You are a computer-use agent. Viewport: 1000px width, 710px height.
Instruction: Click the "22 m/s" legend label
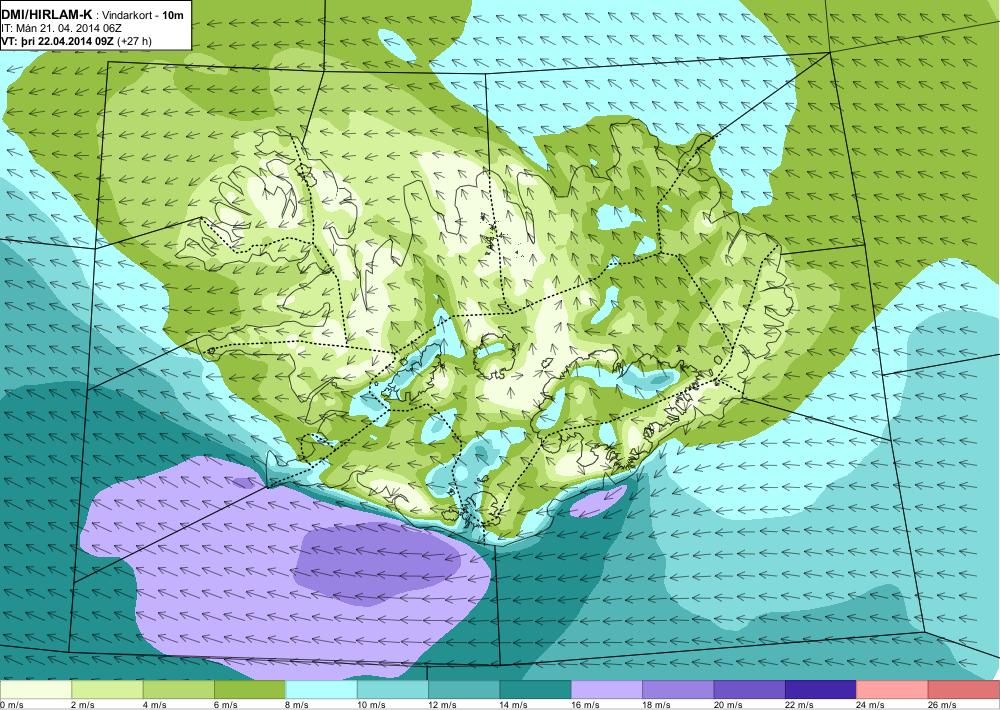click(x=800, y=705)
